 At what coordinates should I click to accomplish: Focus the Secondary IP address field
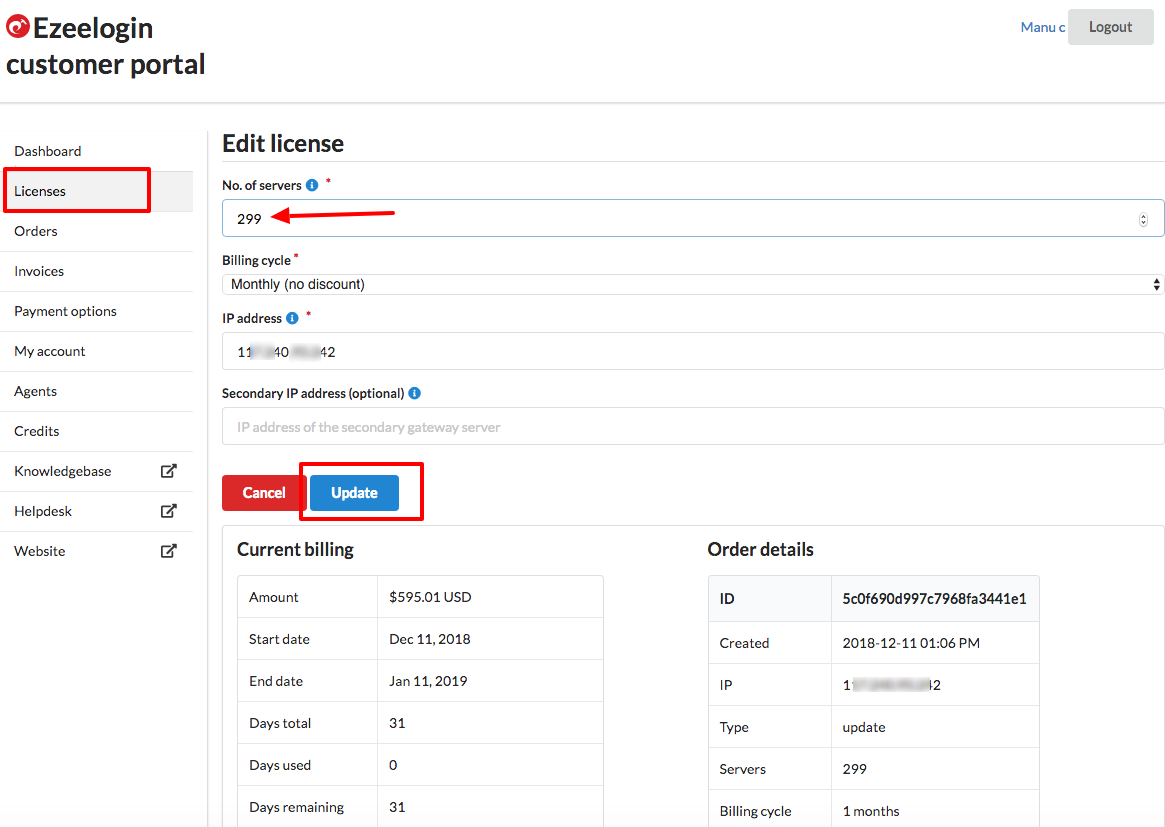(692, 426)
